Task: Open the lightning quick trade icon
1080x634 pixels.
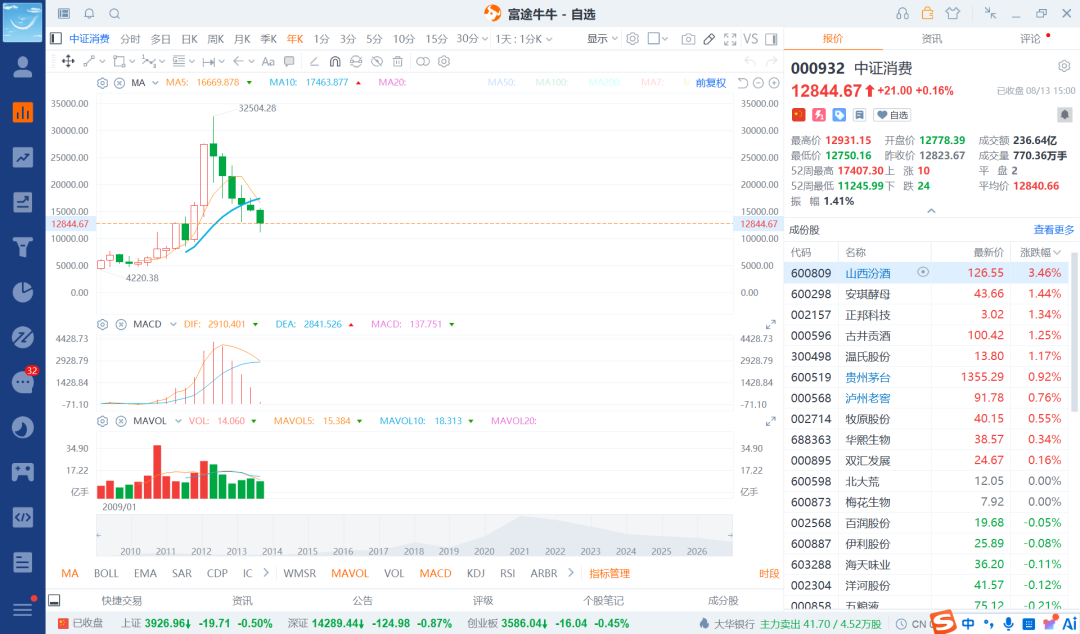Action: (x=819, y=115)
